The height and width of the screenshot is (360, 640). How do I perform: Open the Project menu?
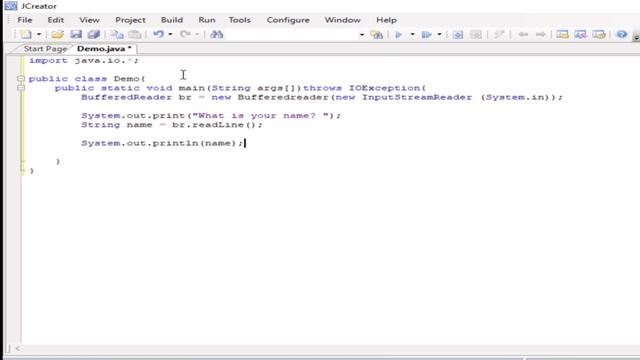(130, 20)
